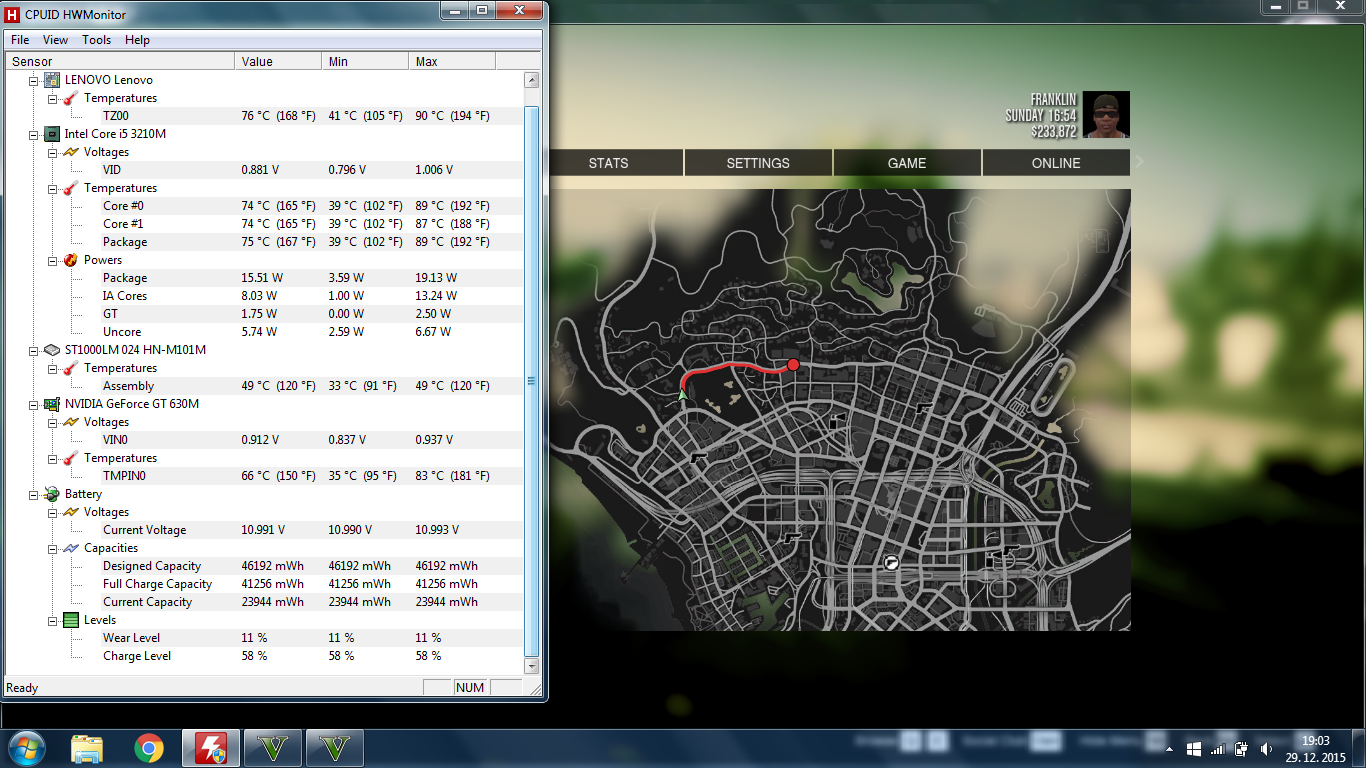Switch to the SETTINGS tab in game menu
Image resolution: width=1366 pixels, height=768 pixels.
tap(758, 163)
